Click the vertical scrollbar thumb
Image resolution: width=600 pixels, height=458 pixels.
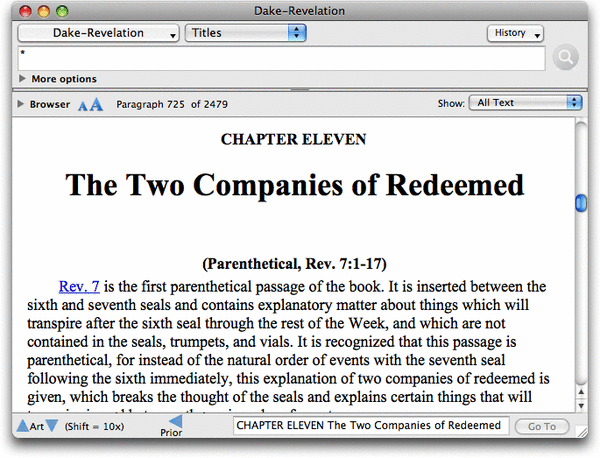(580, 203)
